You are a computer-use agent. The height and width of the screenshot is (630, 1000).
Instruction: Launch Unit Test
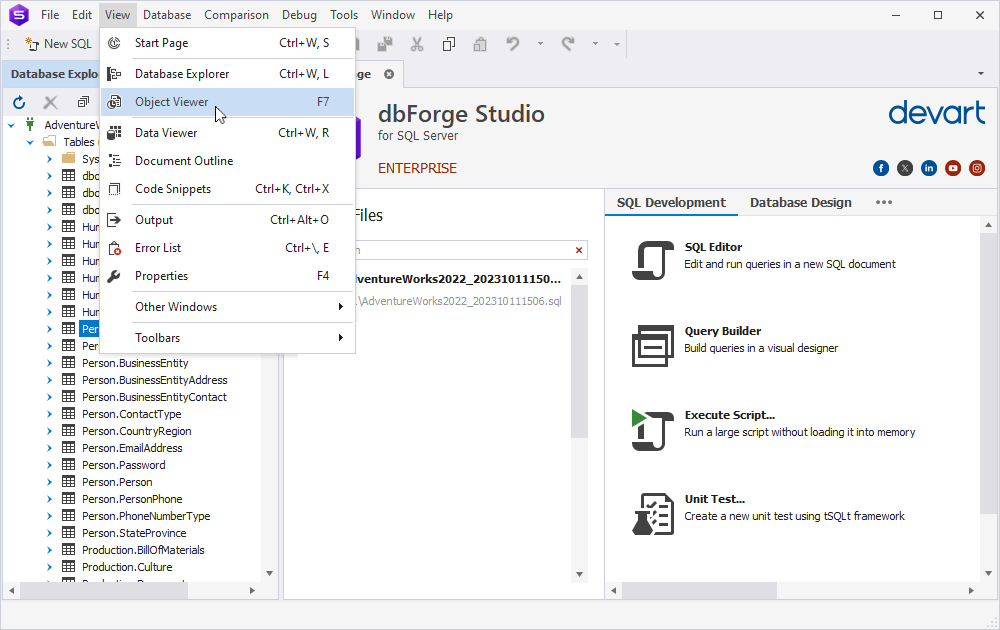(768, 513)
